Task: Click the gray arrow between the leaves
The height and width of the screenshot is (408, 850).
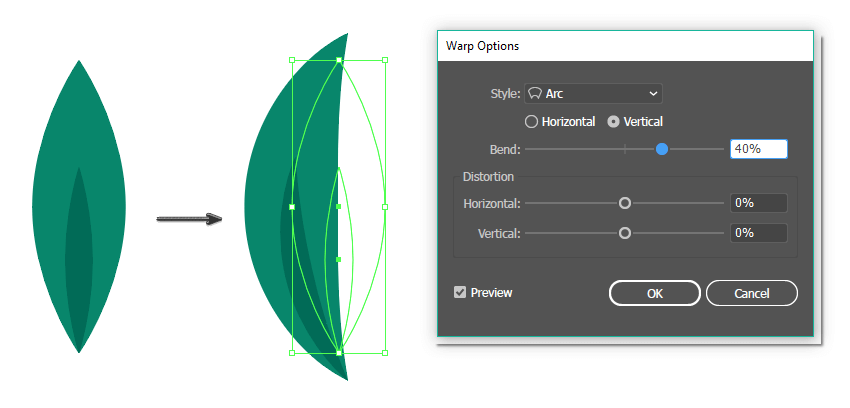Action: (189, 219)
